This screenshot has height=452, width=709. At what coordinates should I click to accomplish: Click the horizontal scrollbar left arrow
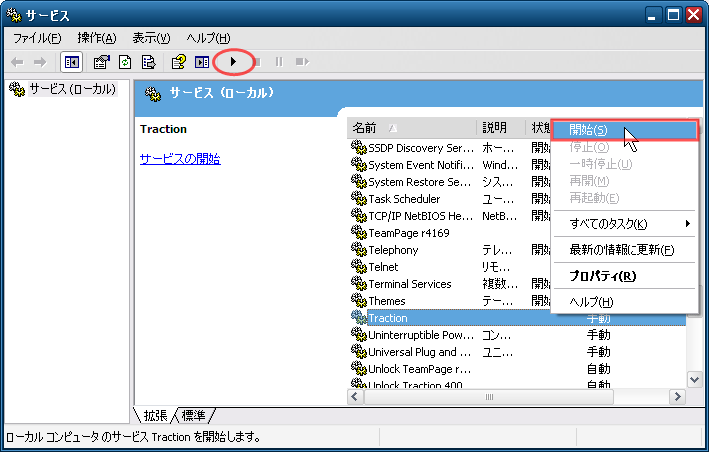click(x=355, y=397)
